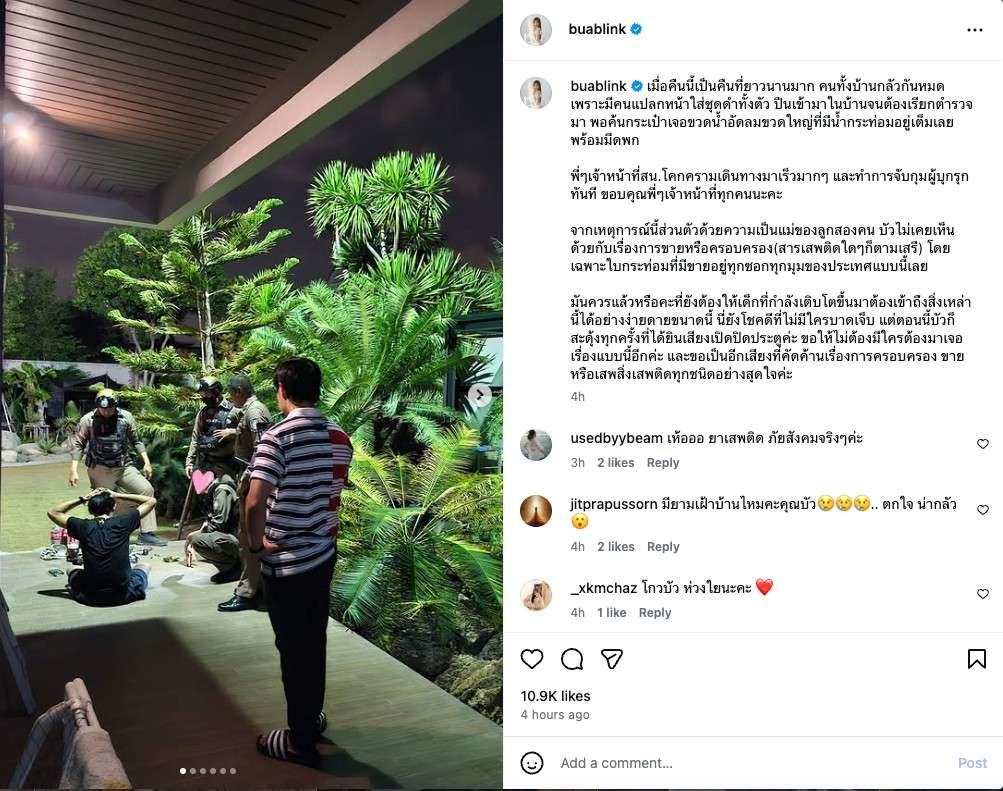Open the emoji picker in the comment box
Viewport: 1003px width, 791px height.
(532, 763)
